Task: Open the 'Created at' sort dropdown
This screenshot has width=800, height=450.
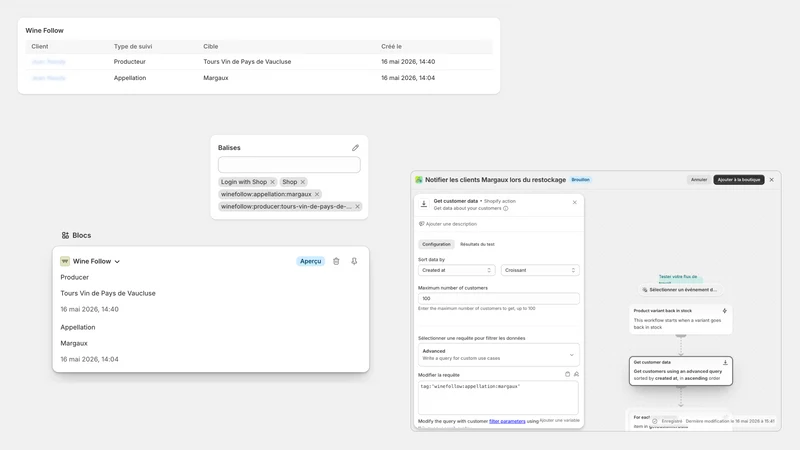Action: coord(456,270)
